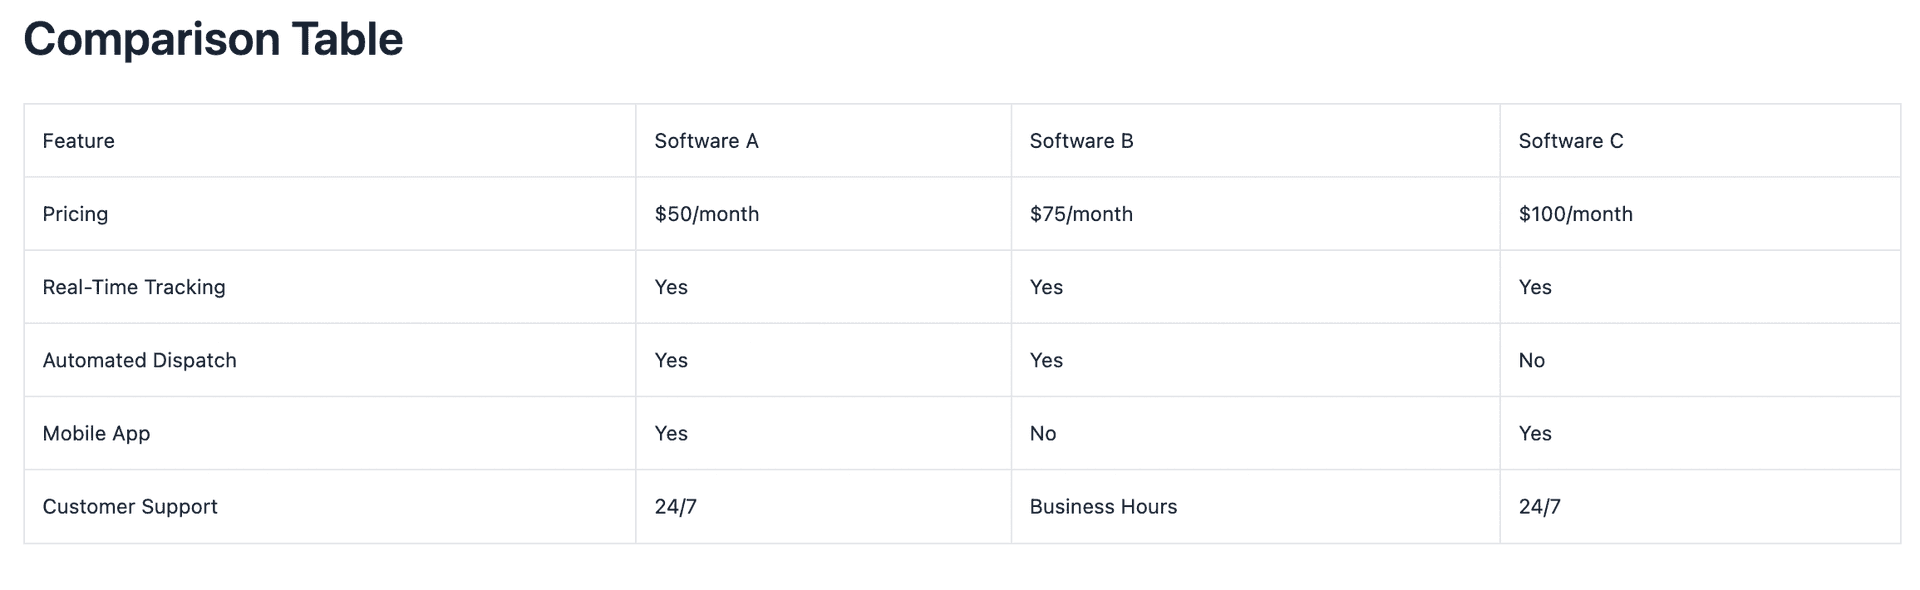Click the Customer Support row label
The image size is (1920, 590).
(330, 507)
